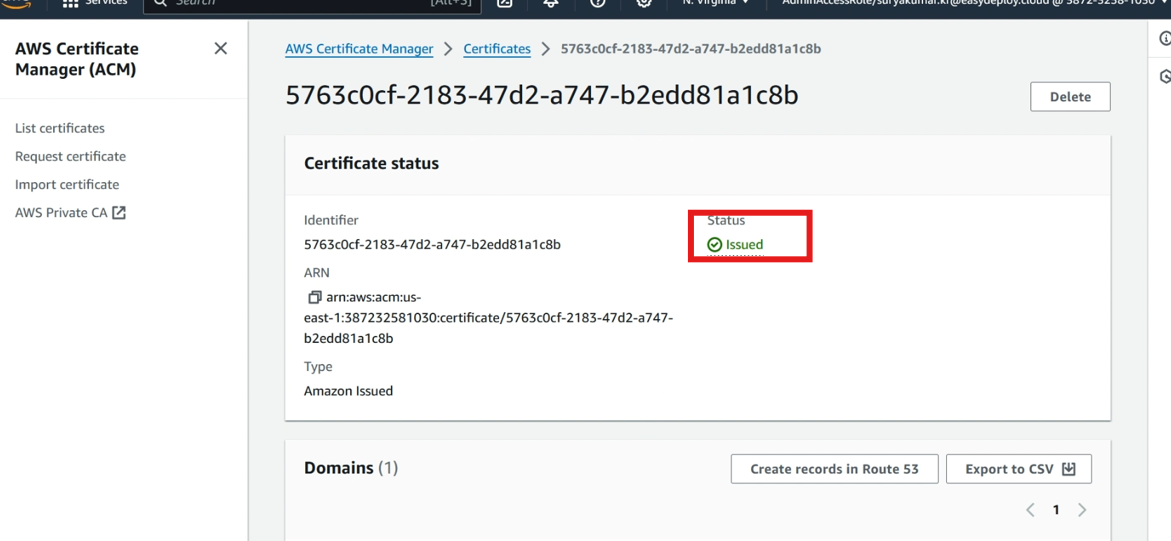Go to previous page of domains
Image resolution: width=1171 pixels, height=541 pixels.
(x=1030, y=510)
